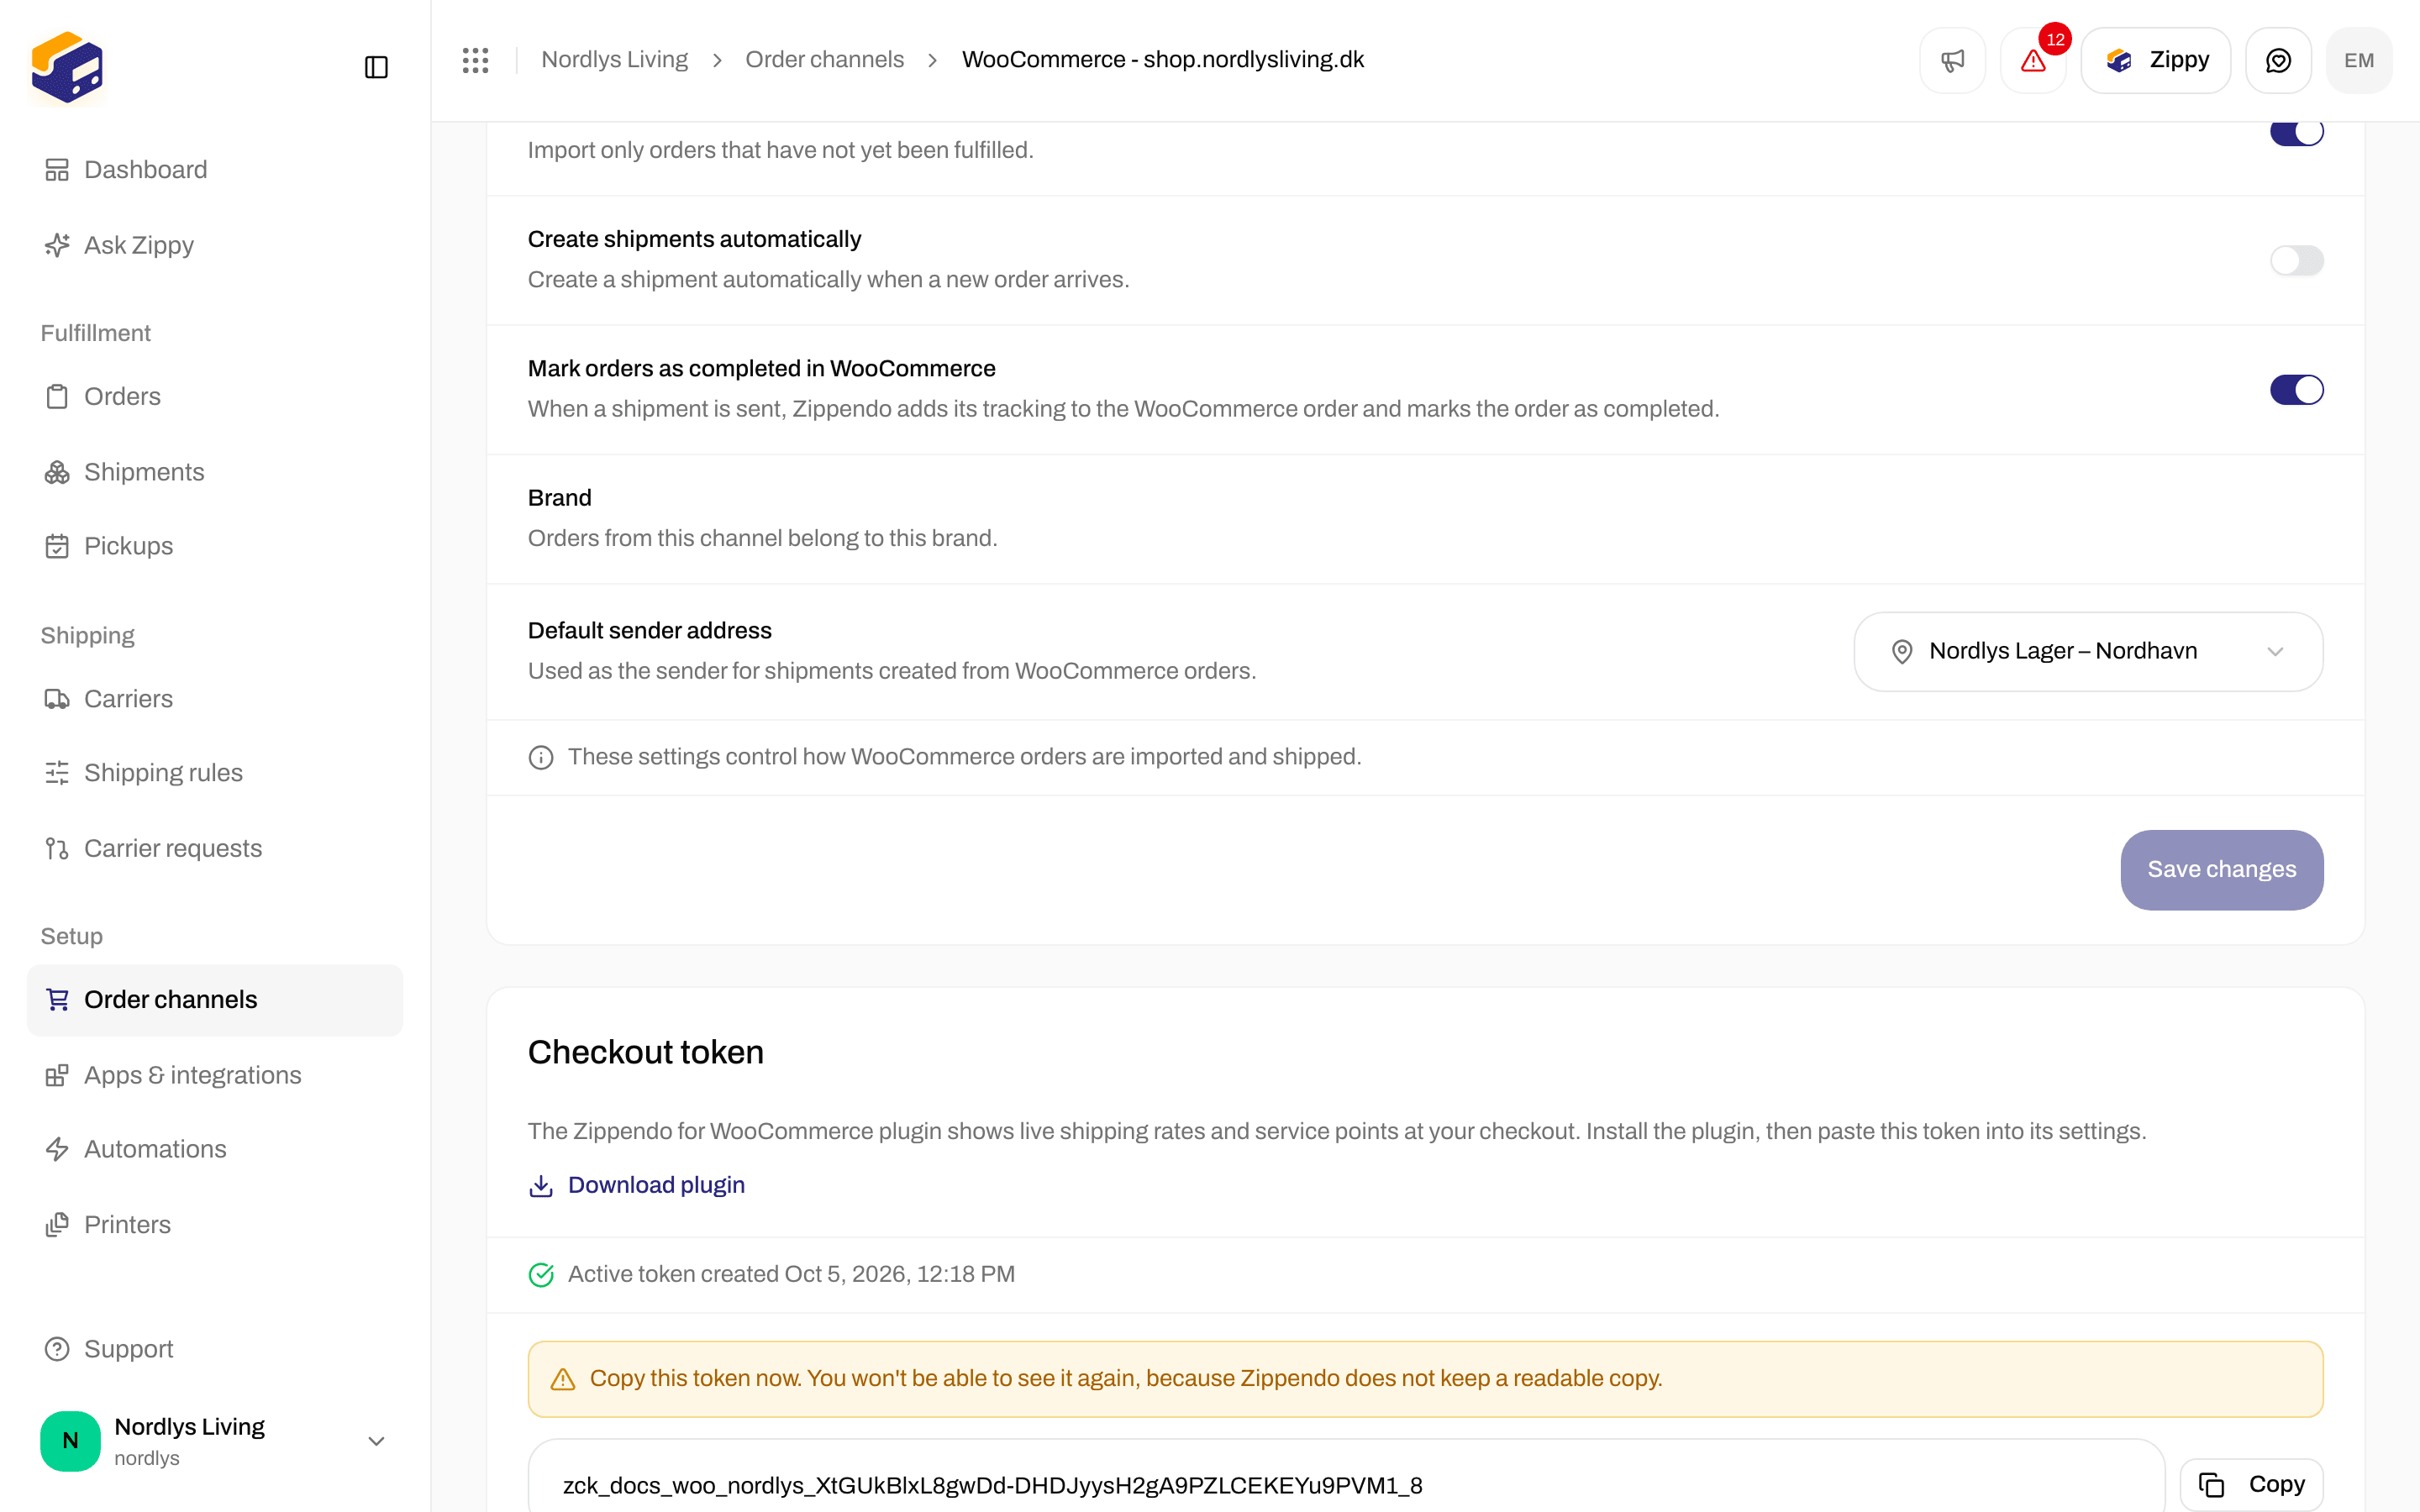This screenshot has height=1512, width=2420.
Task: Open Ask Zippy
Action: tap(215, 245)
